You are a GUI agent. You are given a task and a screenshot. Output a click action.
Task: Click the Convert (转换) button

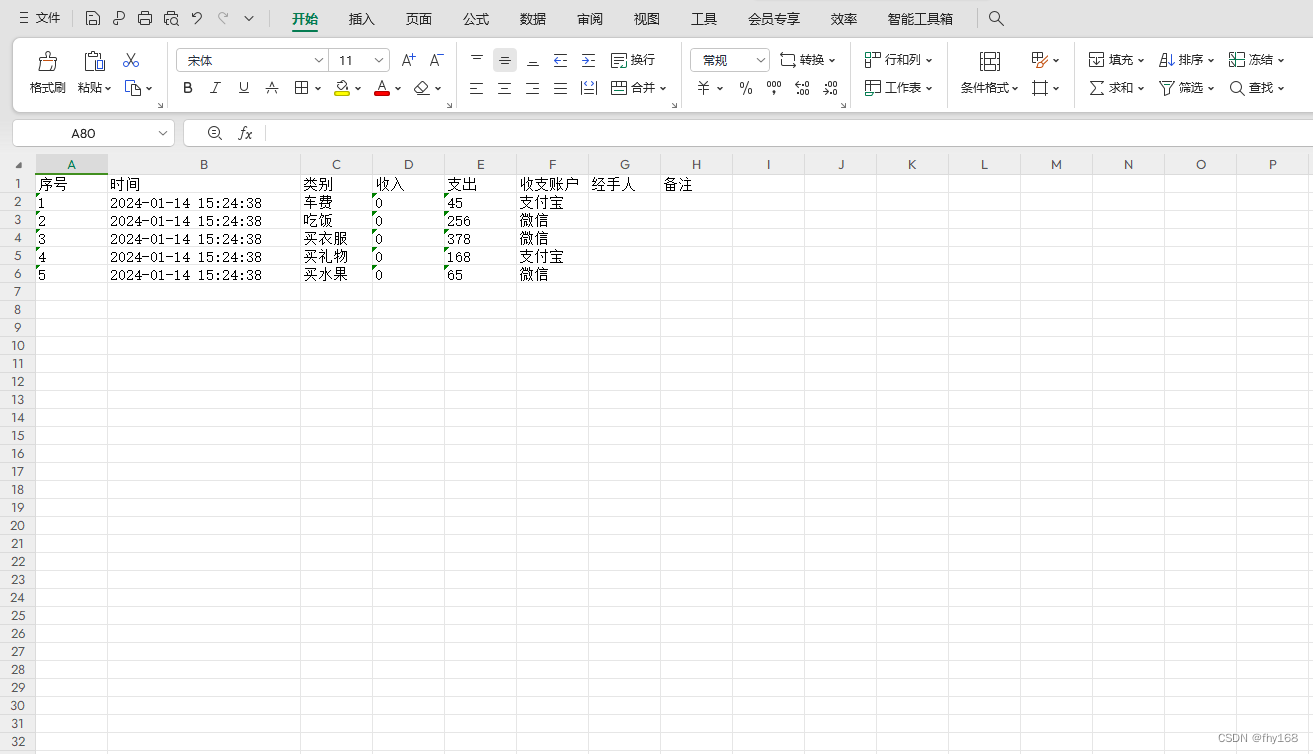point(808,60)
